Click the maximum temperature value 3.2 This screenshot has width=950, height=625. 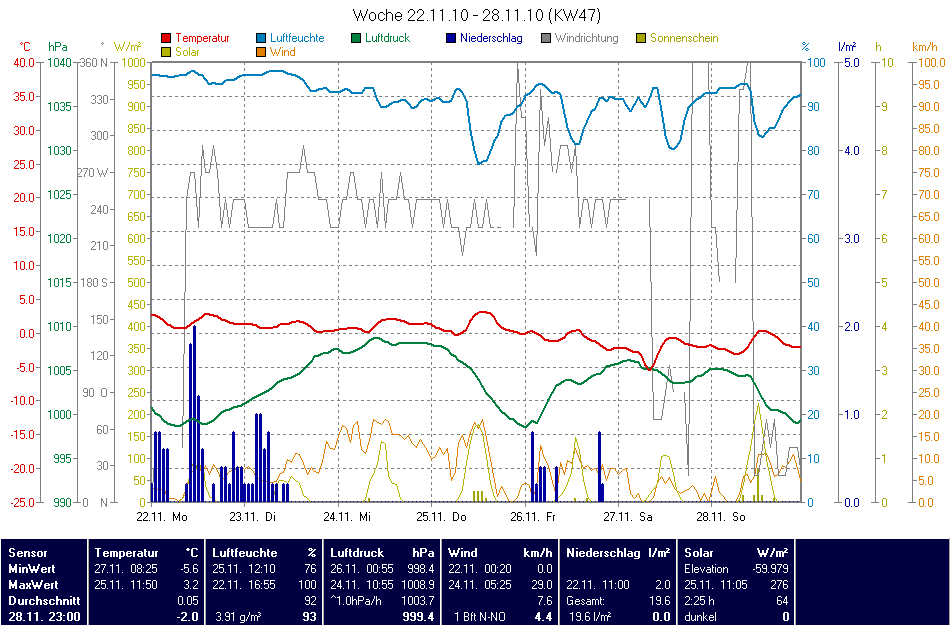pos(191,585)
